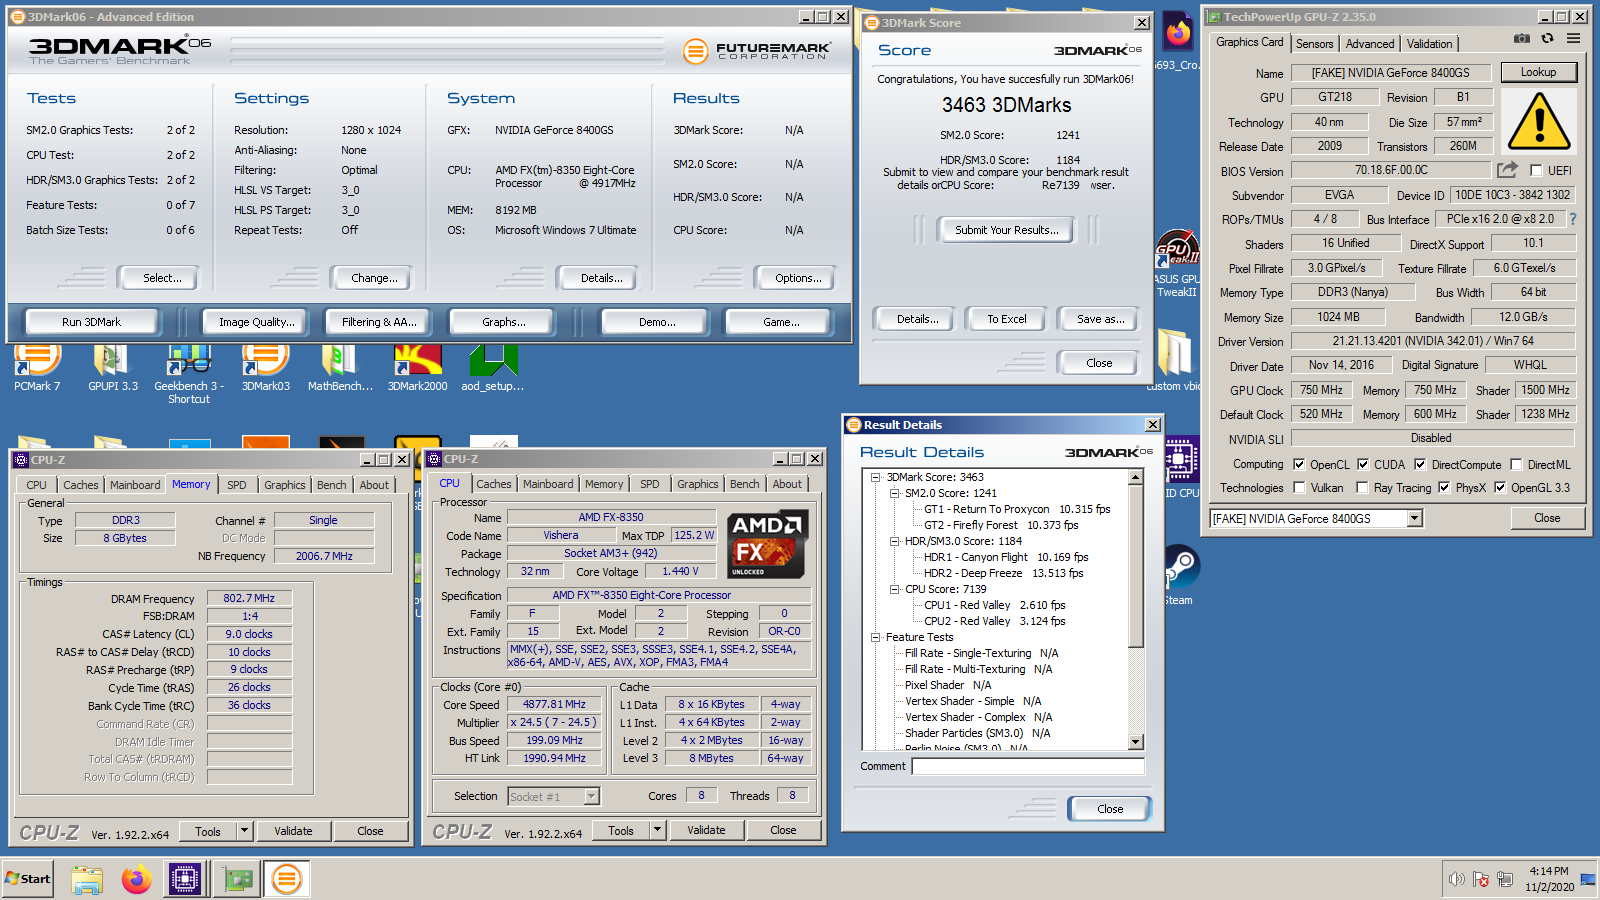Open the GPU-Z hamburger menu
The image size is (1600, 900).
point(1573,38)
